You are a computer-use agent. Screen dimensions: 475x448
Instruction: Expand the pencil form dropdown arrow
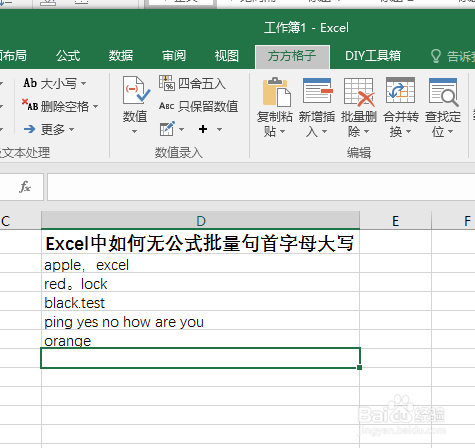(x=182, y=129)
